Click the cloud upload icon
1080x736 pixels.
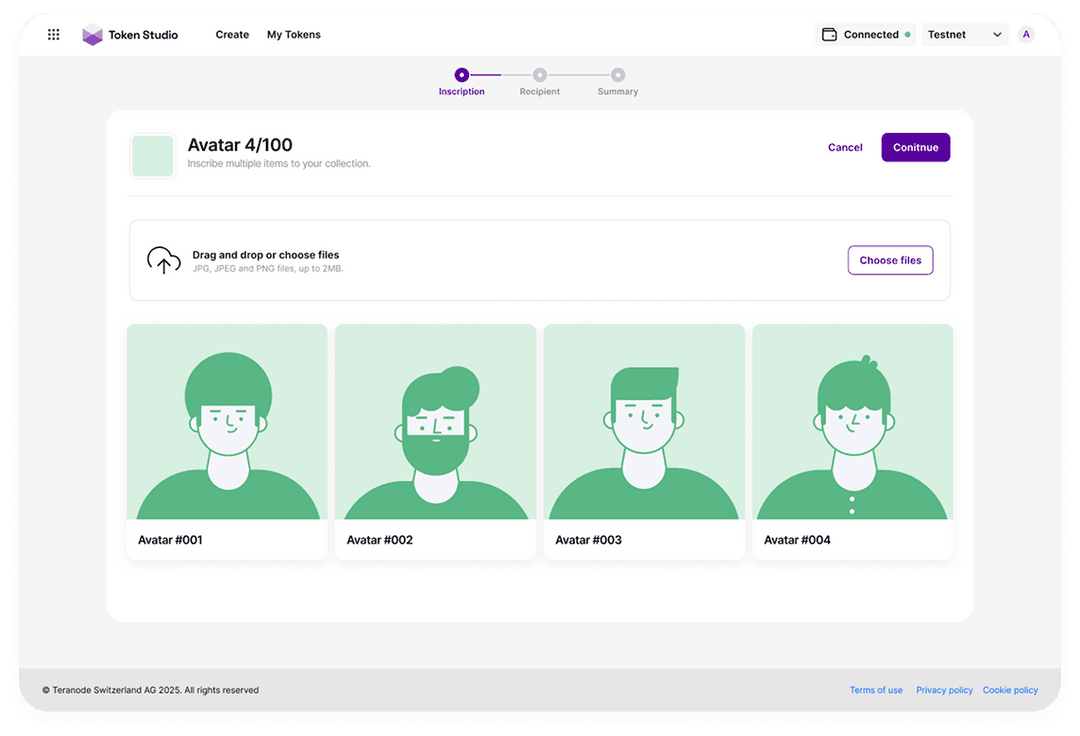point(164,260)
